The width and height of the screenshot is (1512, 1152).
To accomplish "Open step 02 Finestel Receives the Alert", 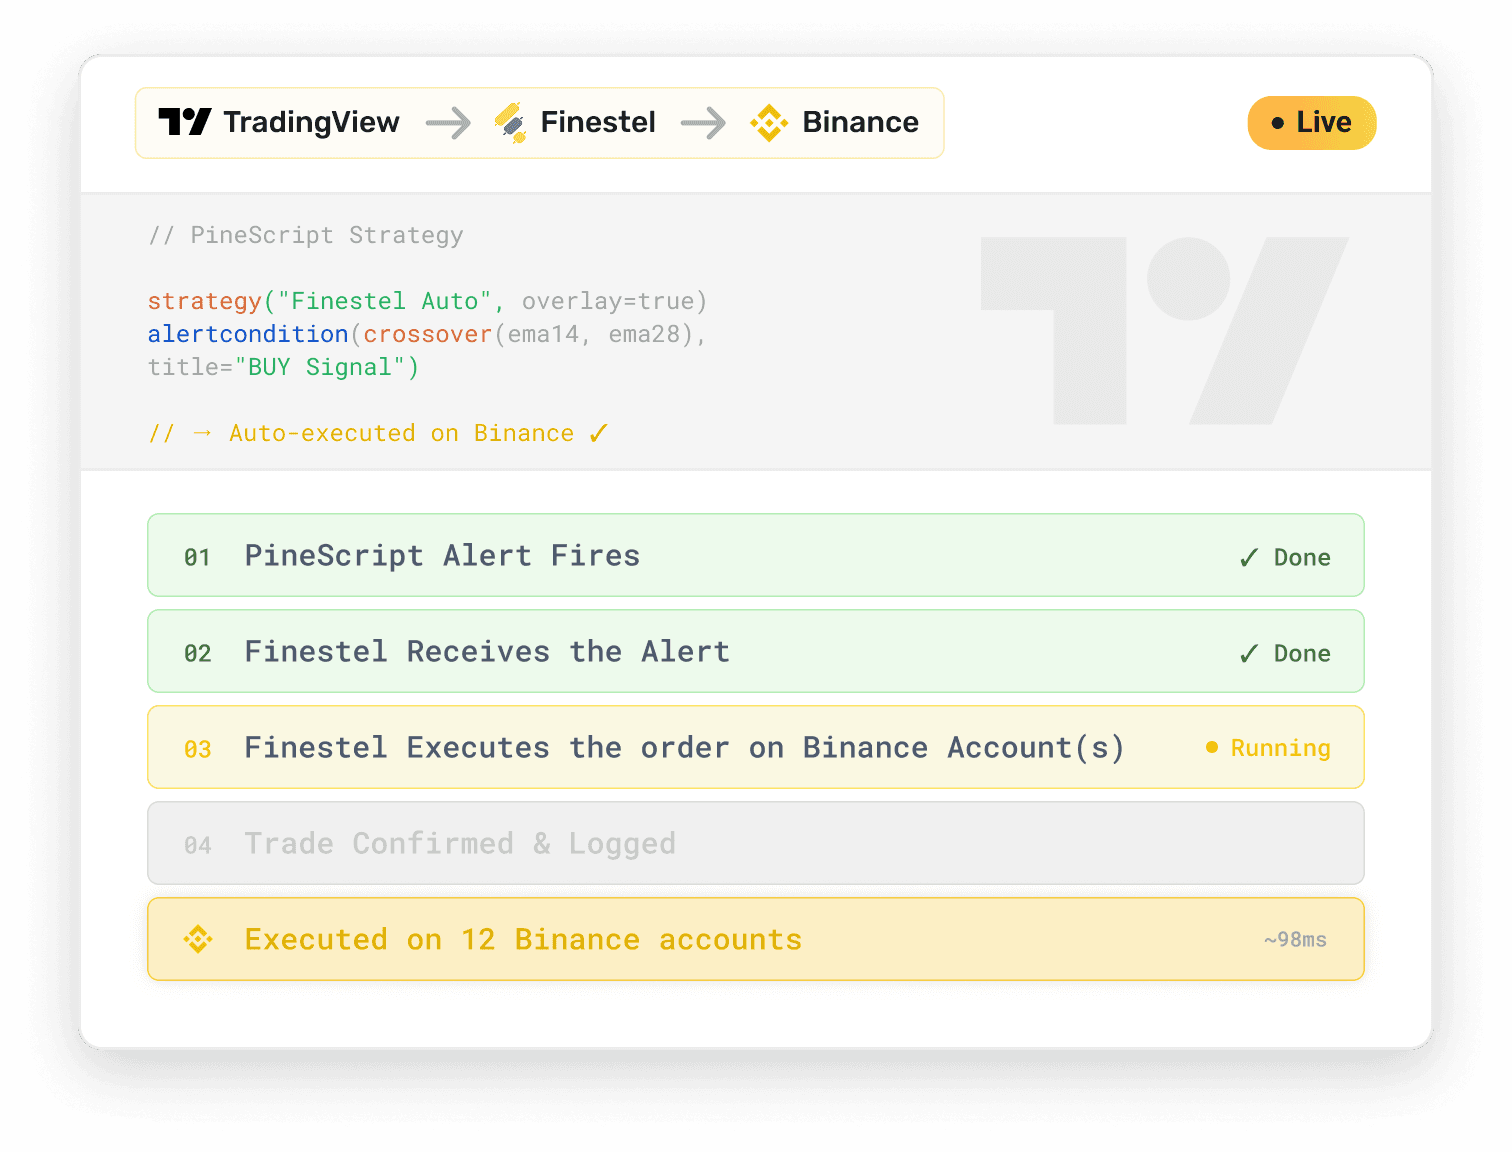I will coord(756,651).
